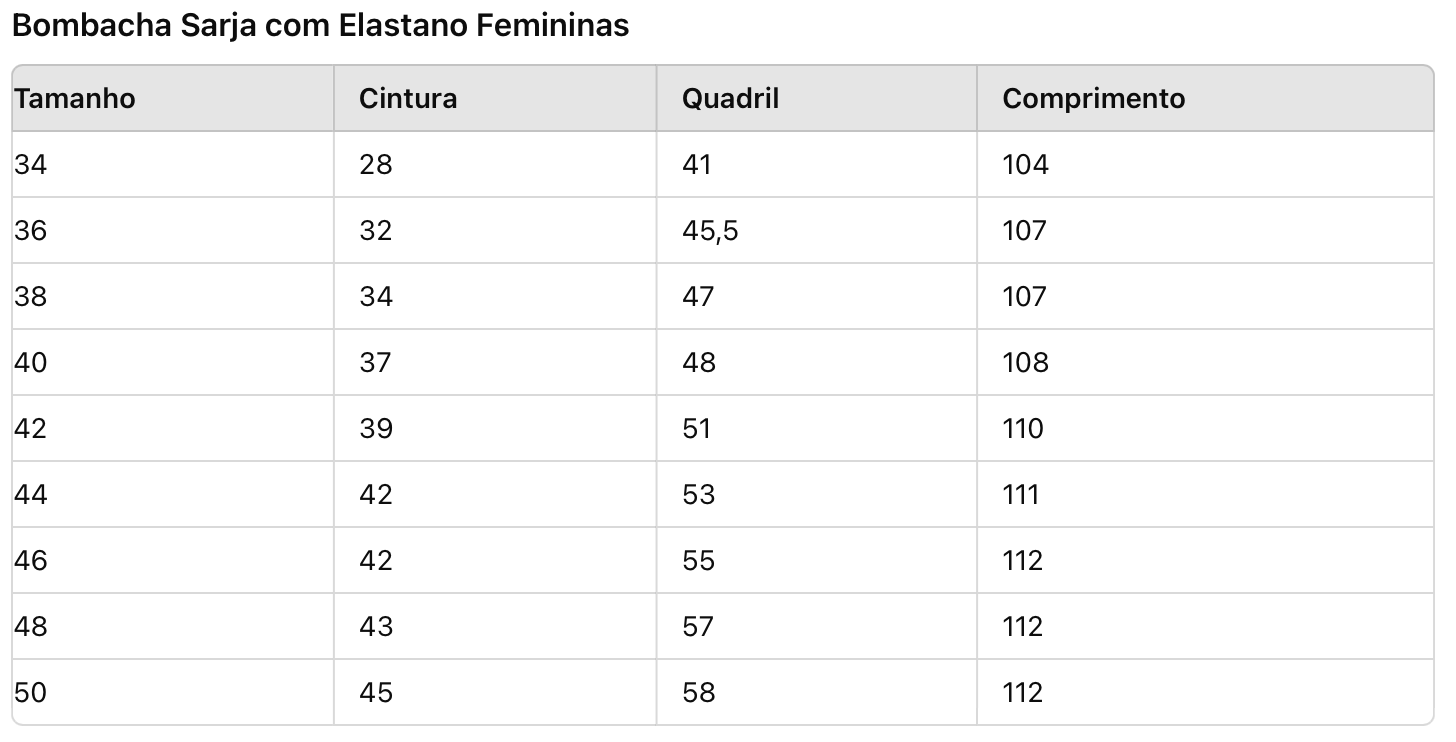Screen dimensions: 1456x742
Task: Click the Comprimento column header
Action: (x=1094, y=98)
